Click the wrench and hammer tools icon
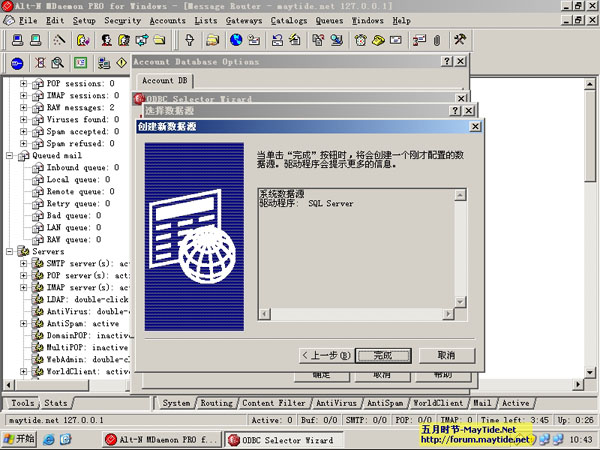600x450 pixels. click(460, 41)
